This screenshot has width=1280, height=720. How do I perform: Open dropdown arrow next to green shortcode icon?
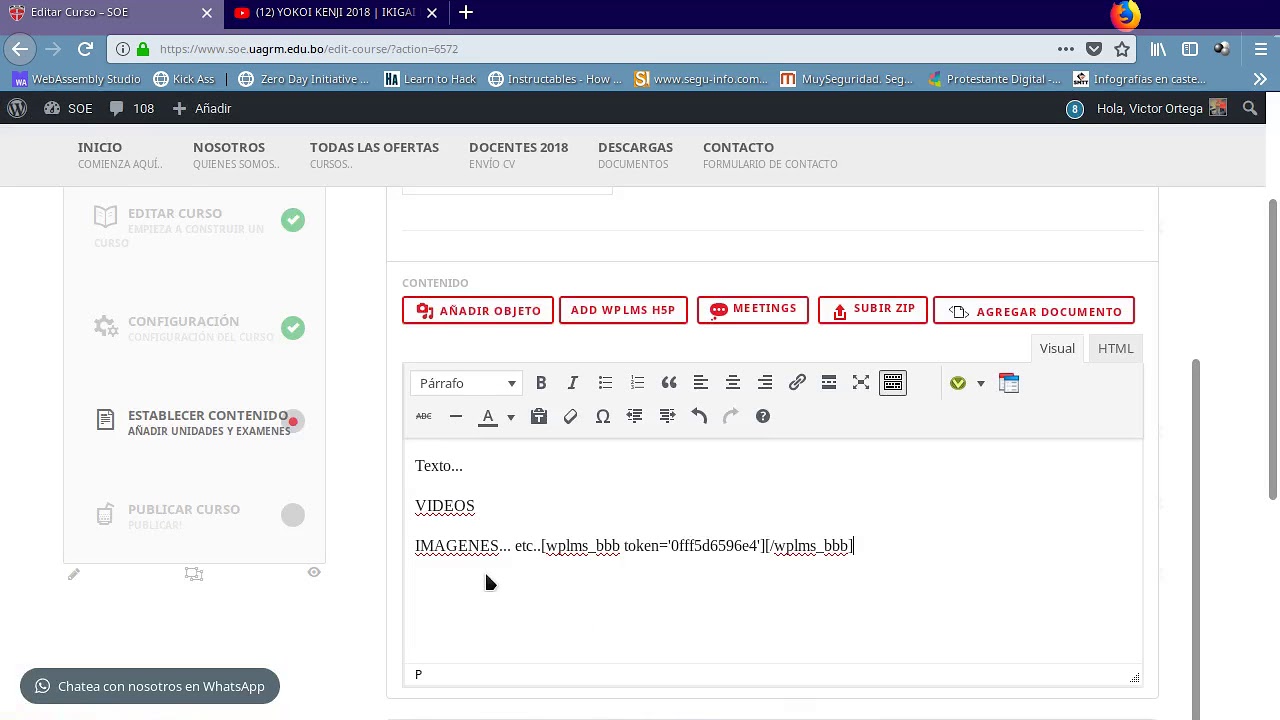coord(981,383)
